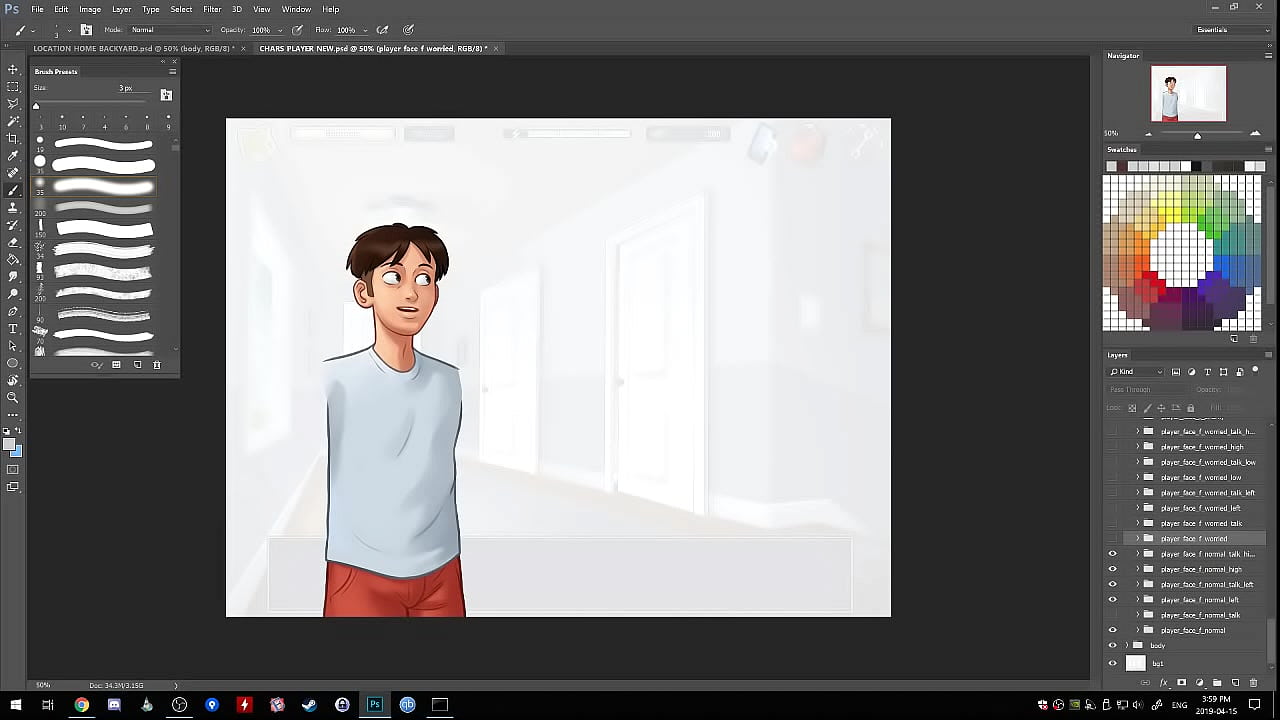This screenshot has height=720, width=1280.
Task: Expand the body layer group
Action: (x=1127, y=646)
